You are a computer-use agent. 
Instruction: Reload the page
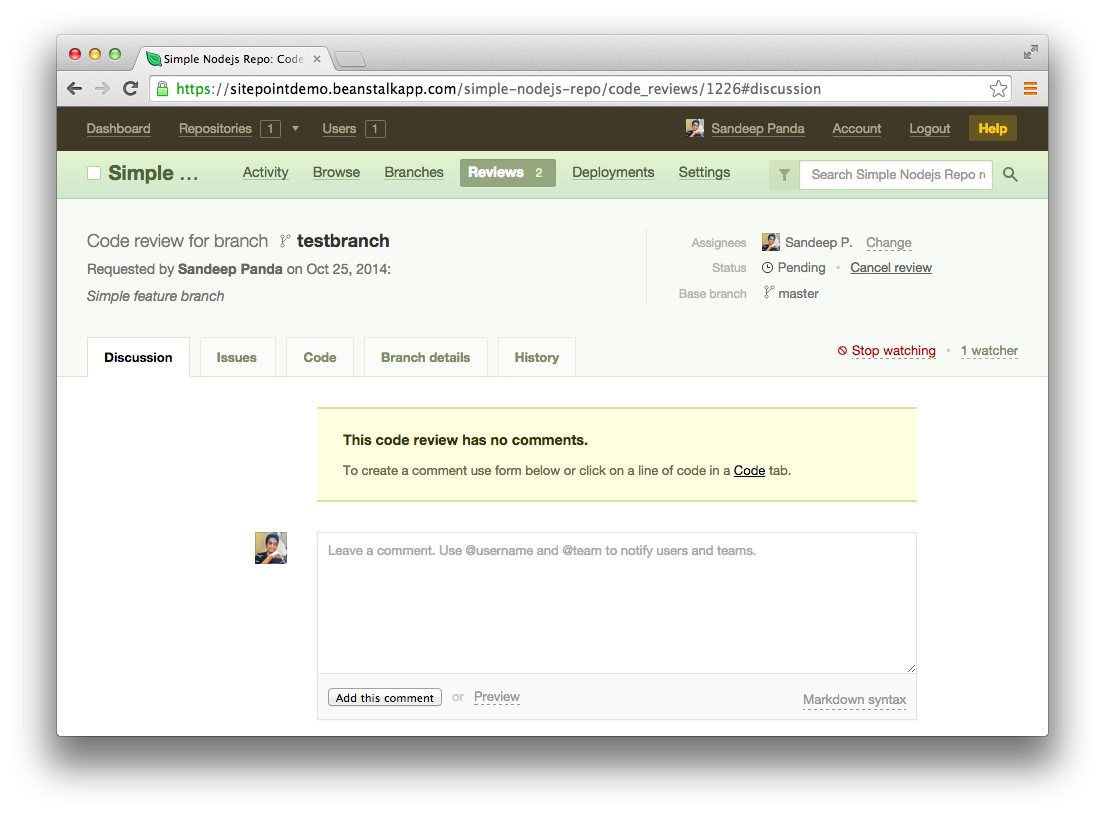coord(130,89)
